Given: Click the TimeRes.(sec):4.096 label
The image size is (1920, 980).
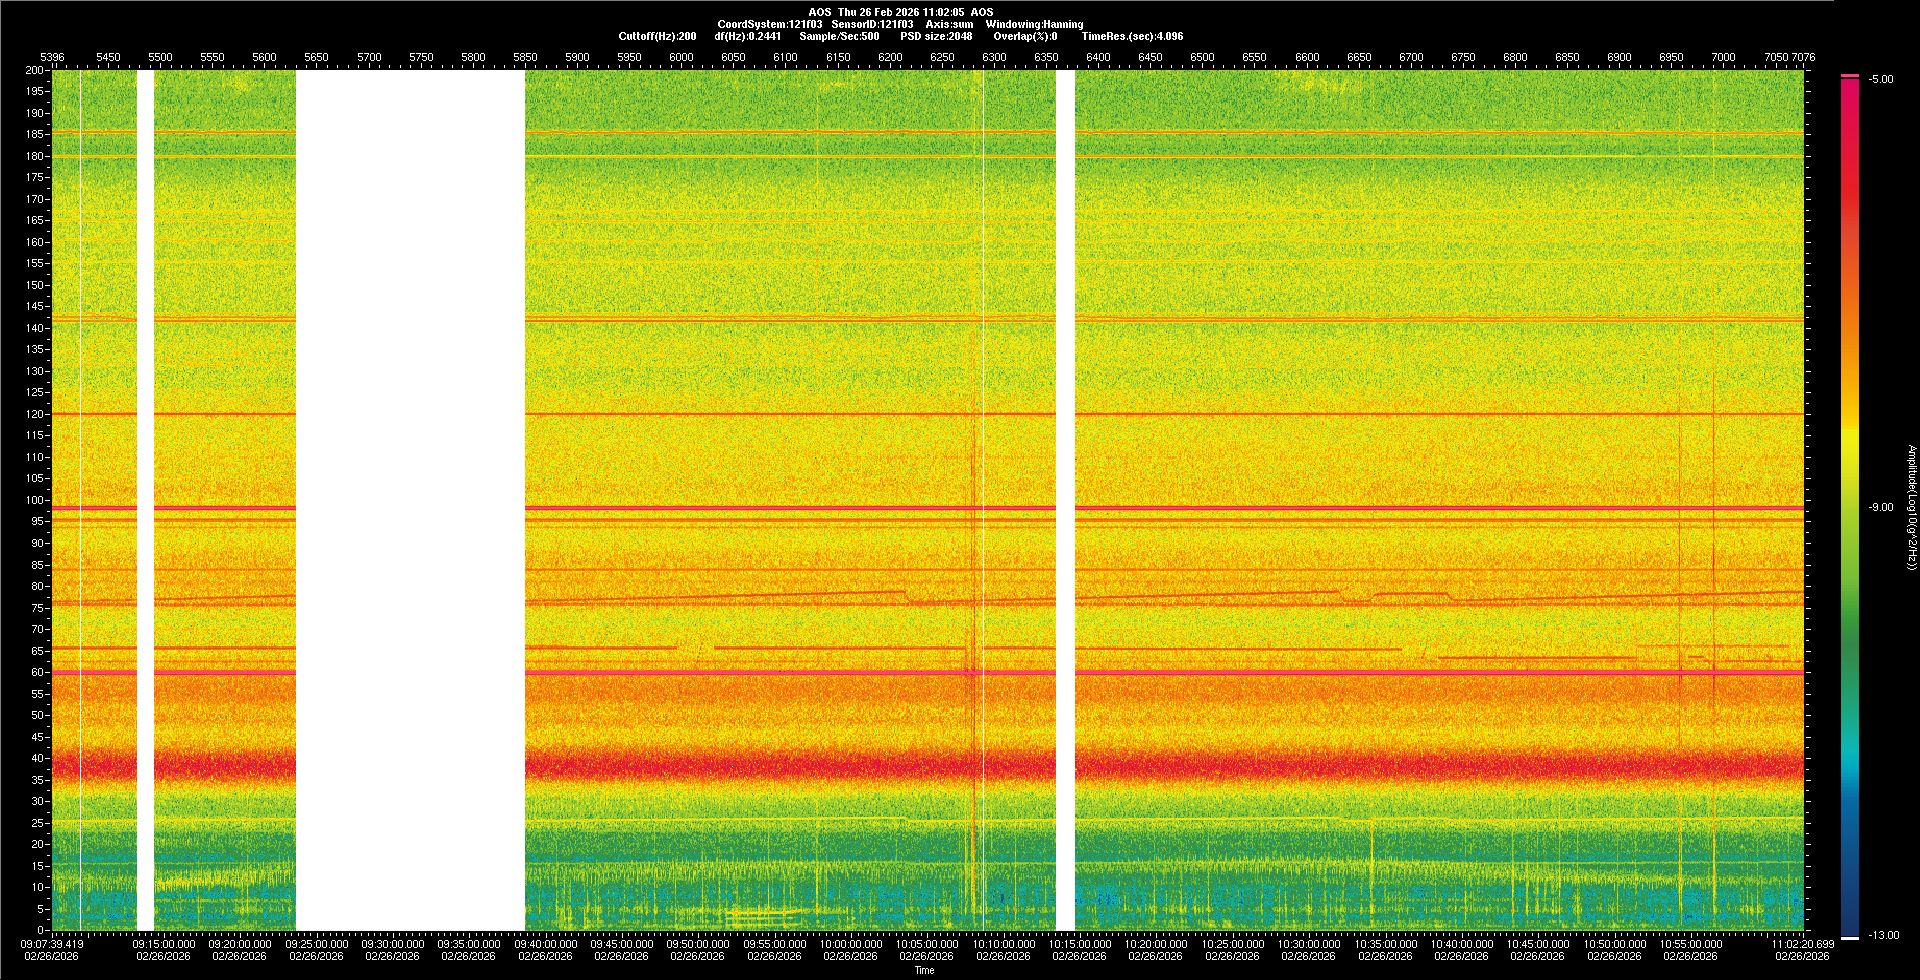Looking at the screenshot, I should click(x=1132, y=36).
